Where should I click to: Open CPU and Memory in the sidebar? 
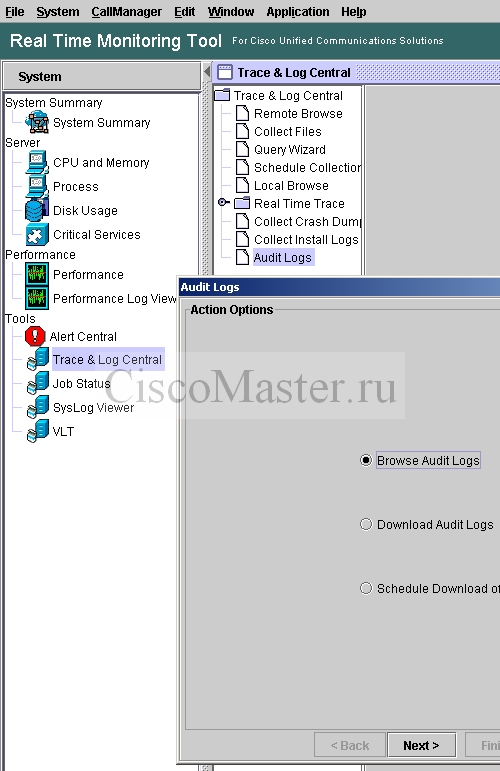pyautogui.click(x=101, y=162)
